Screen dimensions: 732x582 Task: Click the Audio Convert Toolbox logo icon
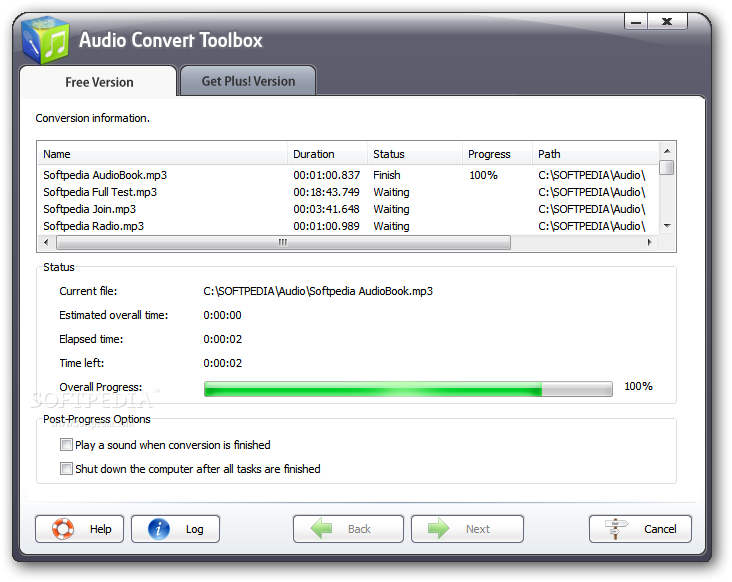[46, 40]
